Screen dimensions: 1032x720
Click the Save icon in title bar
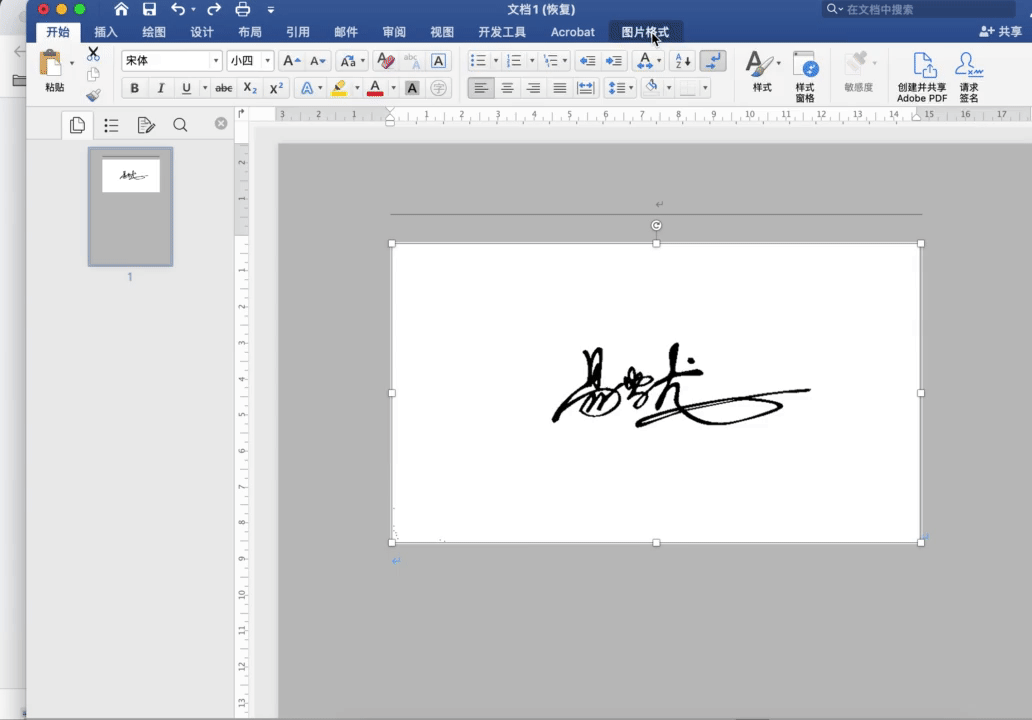[149, 10]
